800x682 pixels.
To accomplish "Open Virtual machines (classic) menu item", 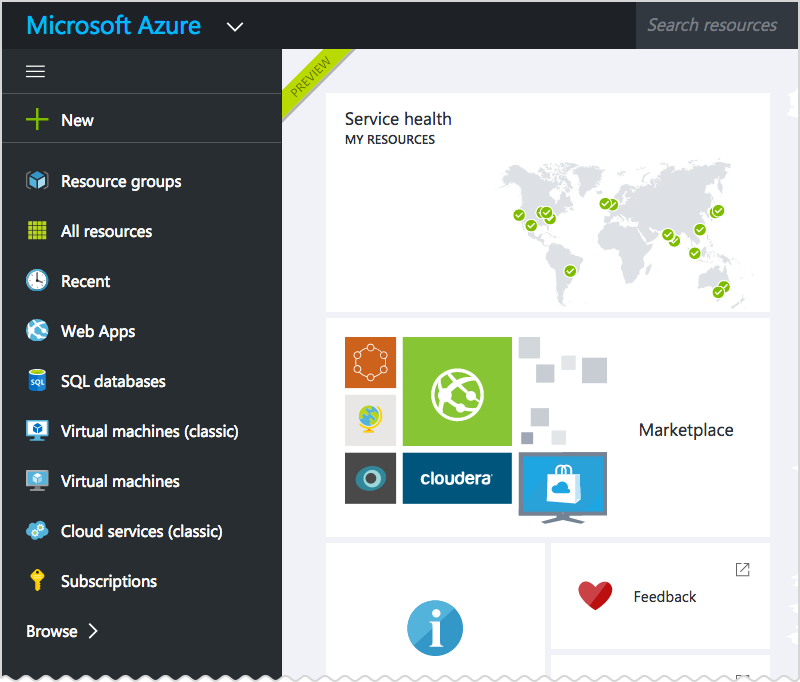I will [149, 431].
